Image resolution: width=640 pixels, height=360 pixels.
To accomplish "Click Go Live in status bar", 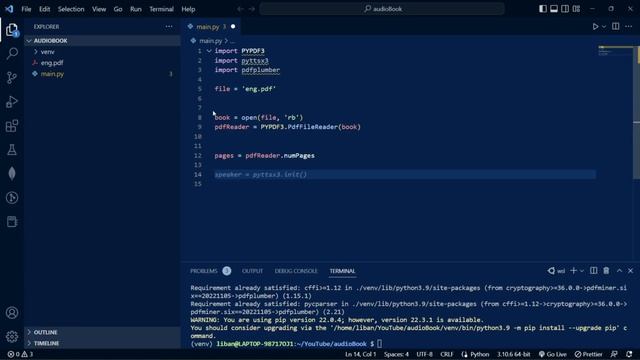I will 553,354.
